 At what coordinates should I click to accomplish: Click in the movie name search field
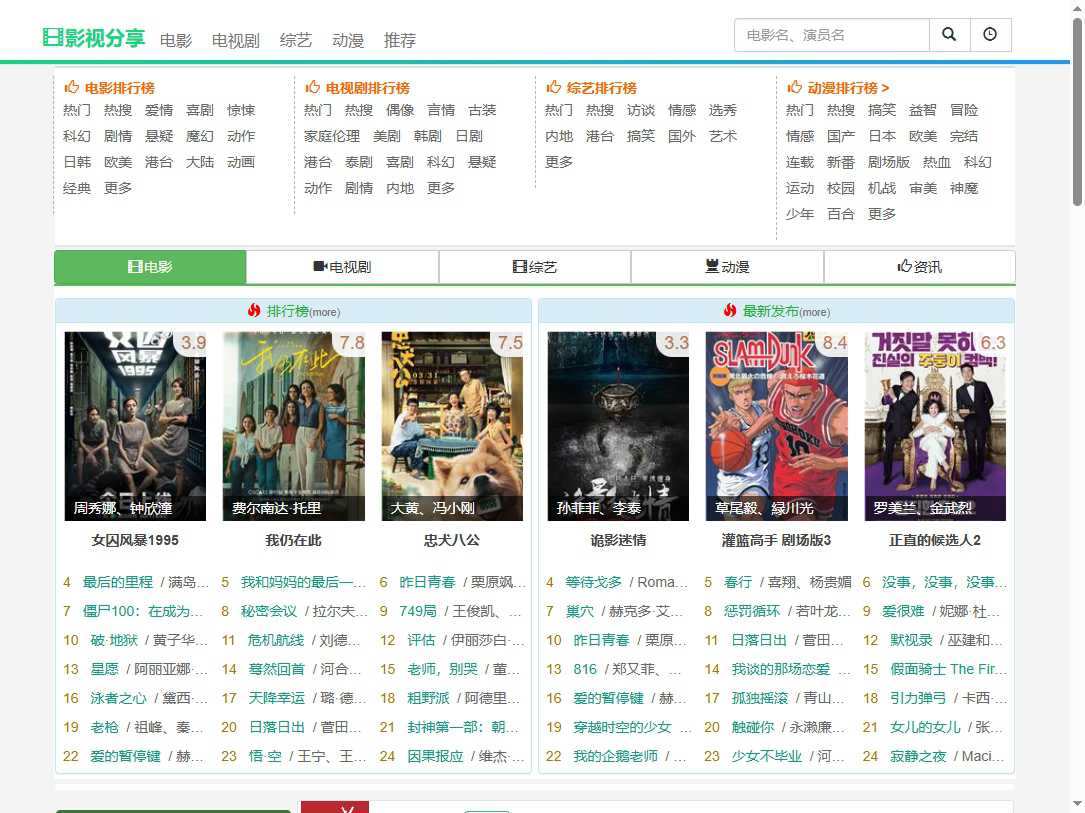pyautogui.click(x=831, y=35)
